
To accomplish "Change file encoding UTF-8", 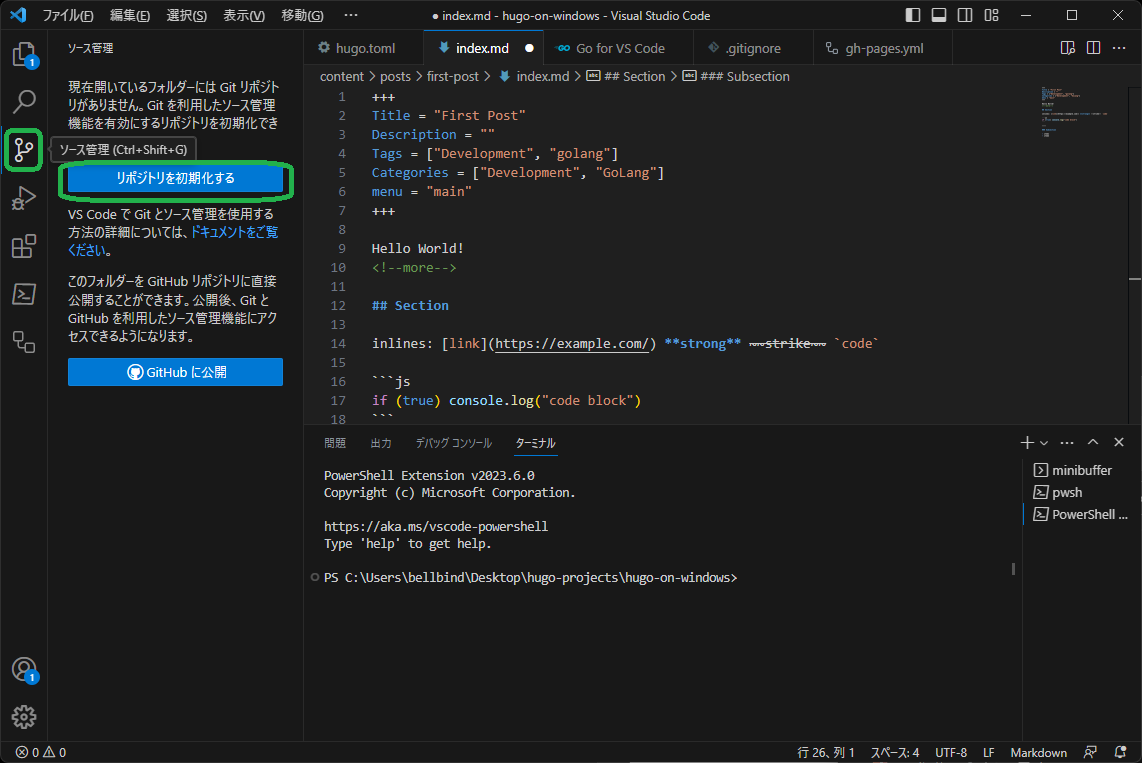I will point(951,753).
